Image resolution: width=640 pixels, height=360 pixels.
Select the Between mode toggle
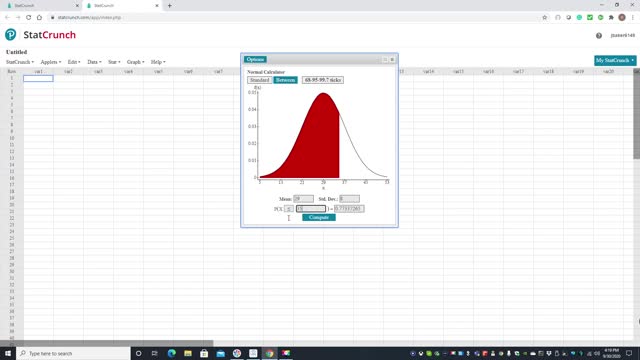(x=285, y=80)
